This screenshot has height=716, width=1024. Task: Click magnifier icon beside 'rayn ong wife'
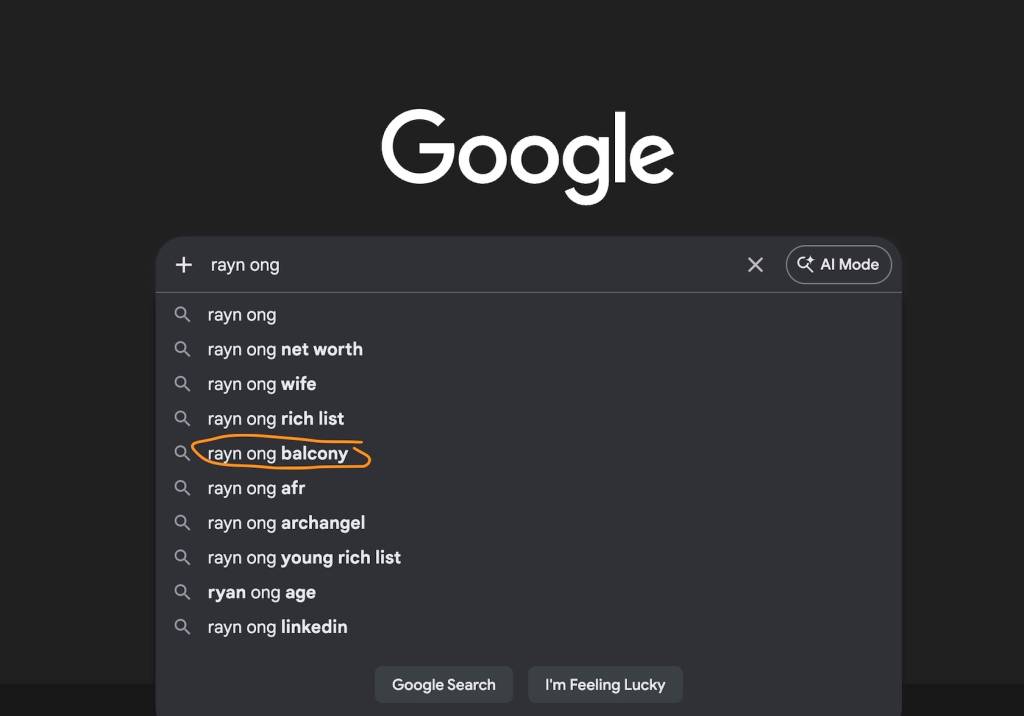[182, 384]
